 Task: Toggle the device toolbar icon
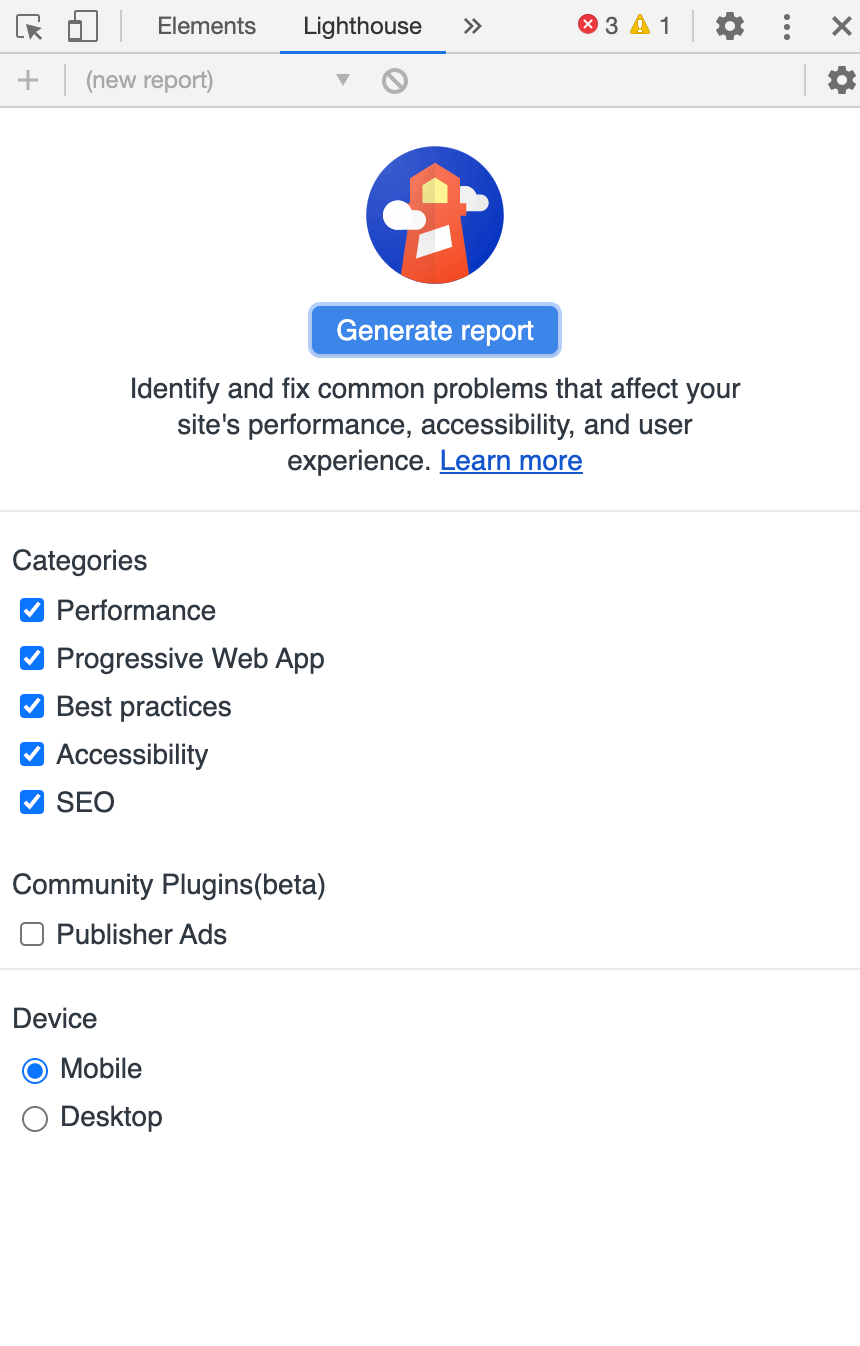(82, 27)
